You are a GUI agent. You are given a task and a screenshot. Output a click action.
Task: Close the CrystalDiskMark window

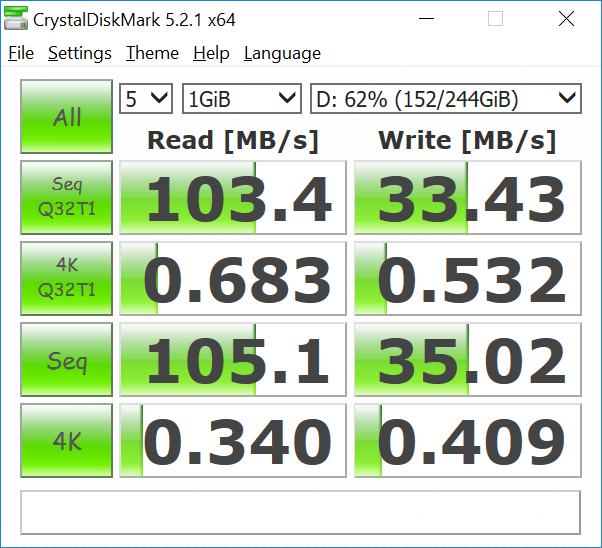point(566,18)
